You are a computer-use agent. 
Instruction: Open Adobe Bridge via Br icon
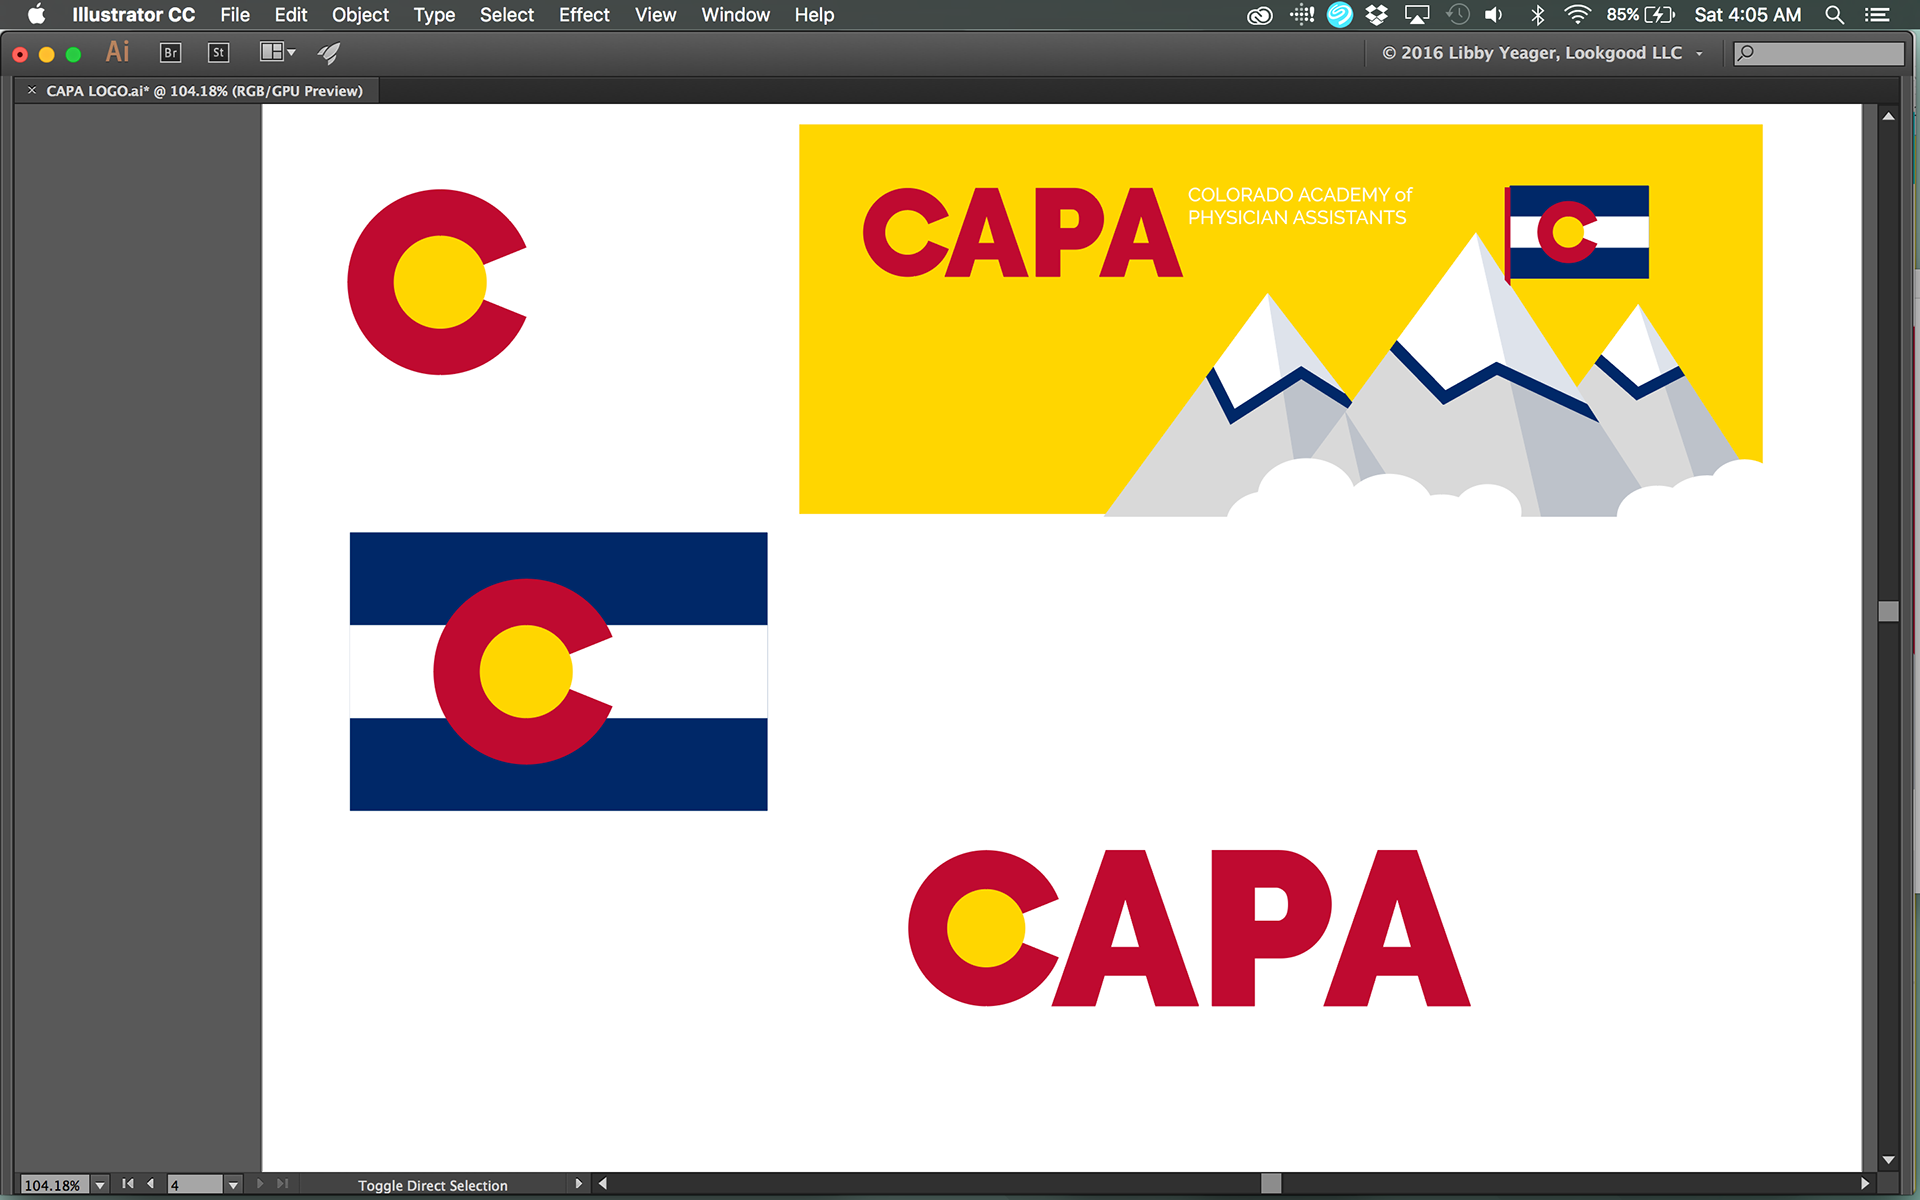170,53
